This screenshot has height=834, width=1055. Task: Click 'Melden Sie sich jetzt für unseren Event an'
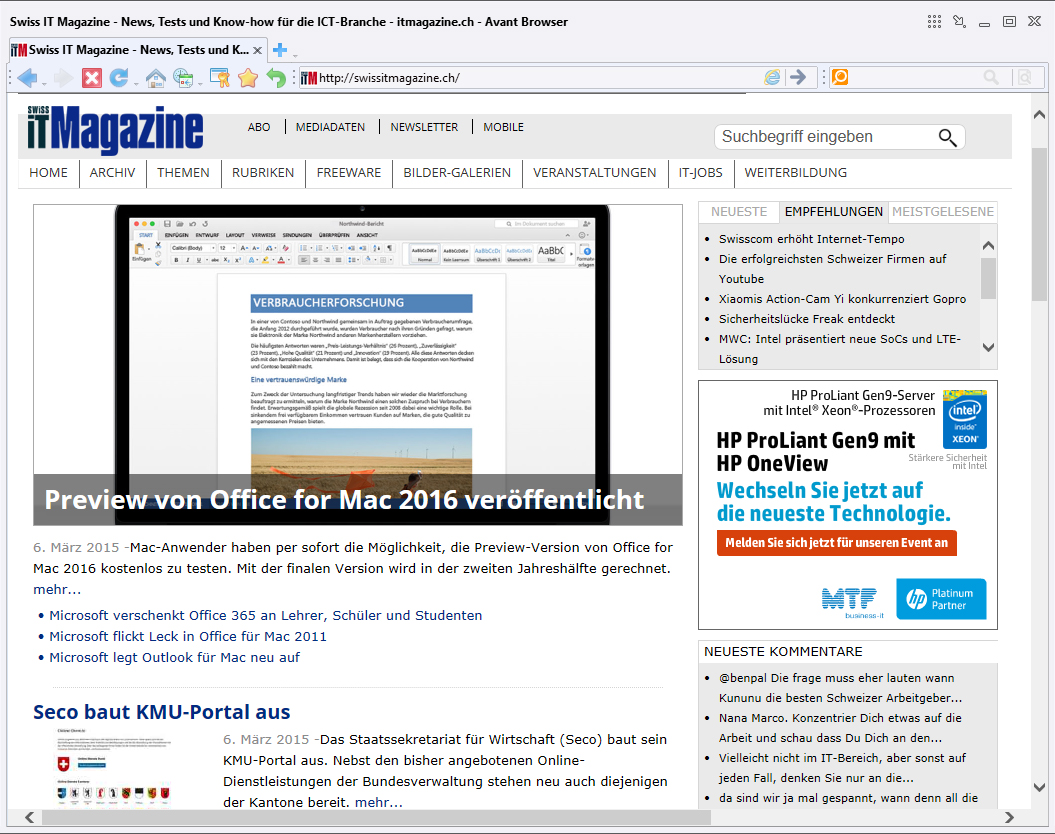coord(836,543)
